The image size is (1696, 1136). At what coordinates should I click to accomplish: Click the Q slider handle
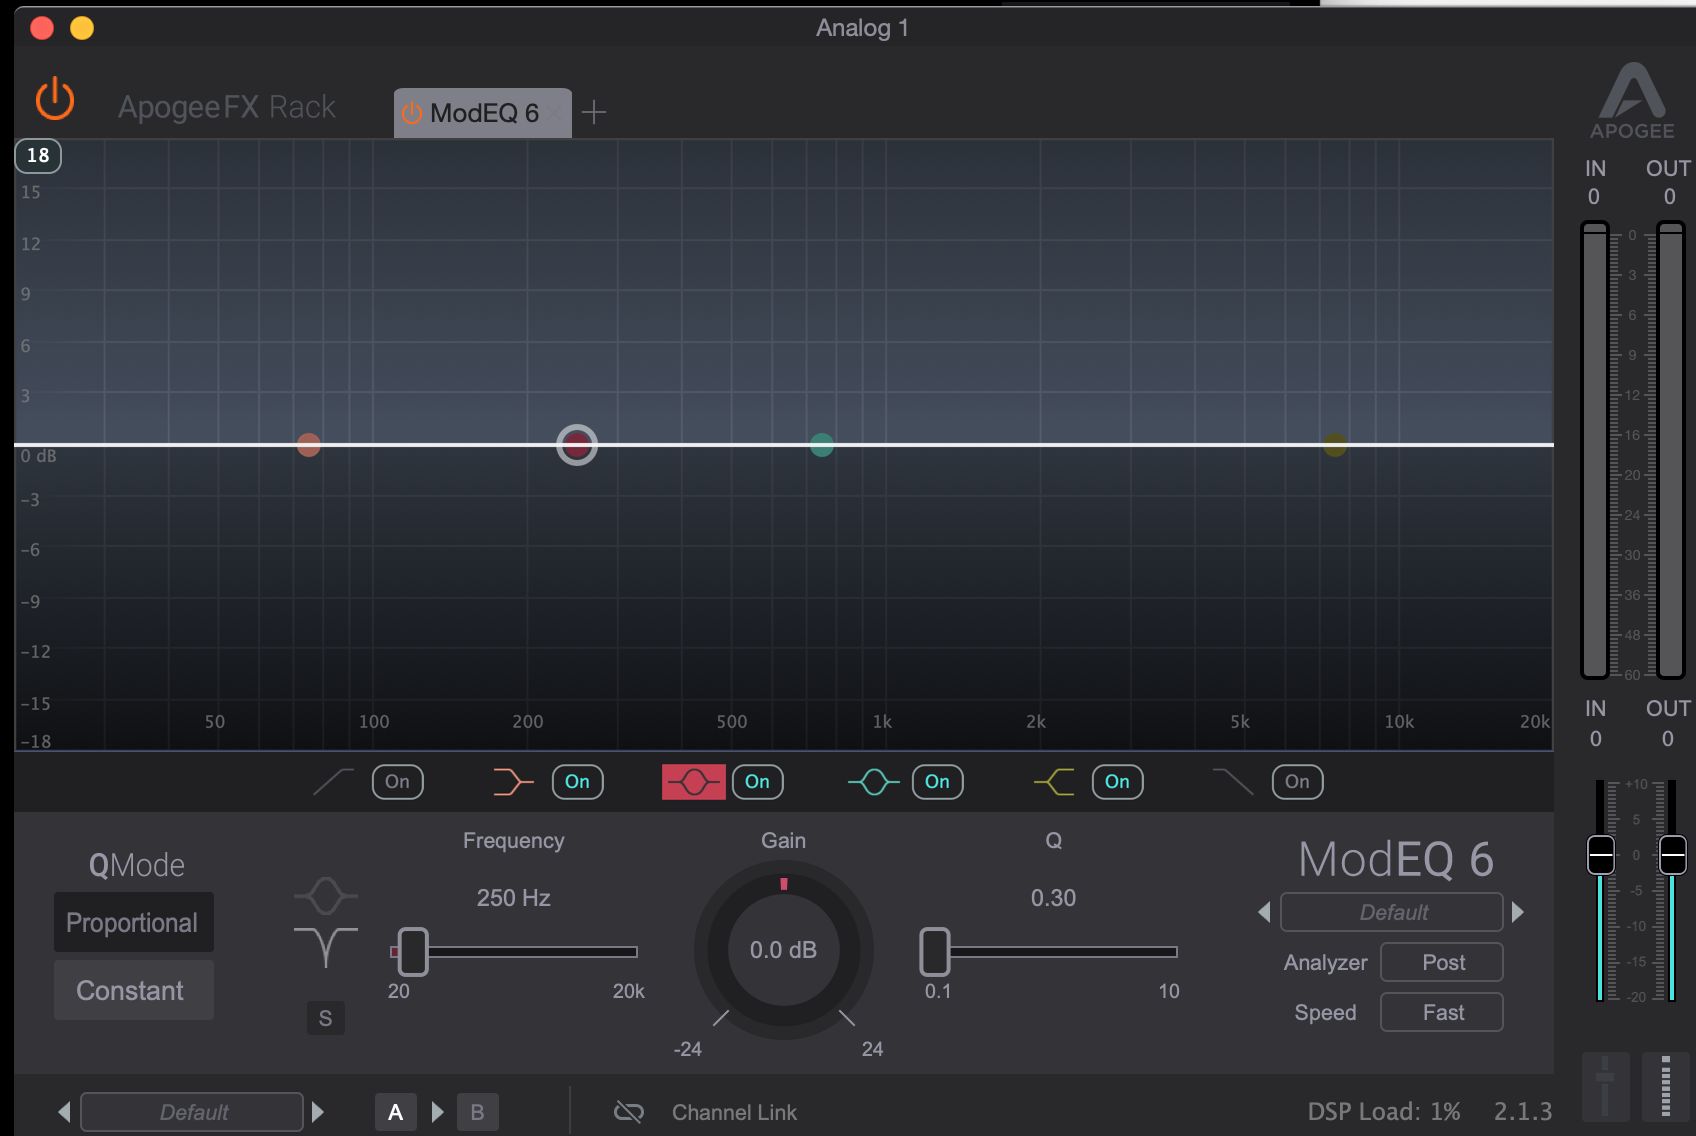point(934,951)
